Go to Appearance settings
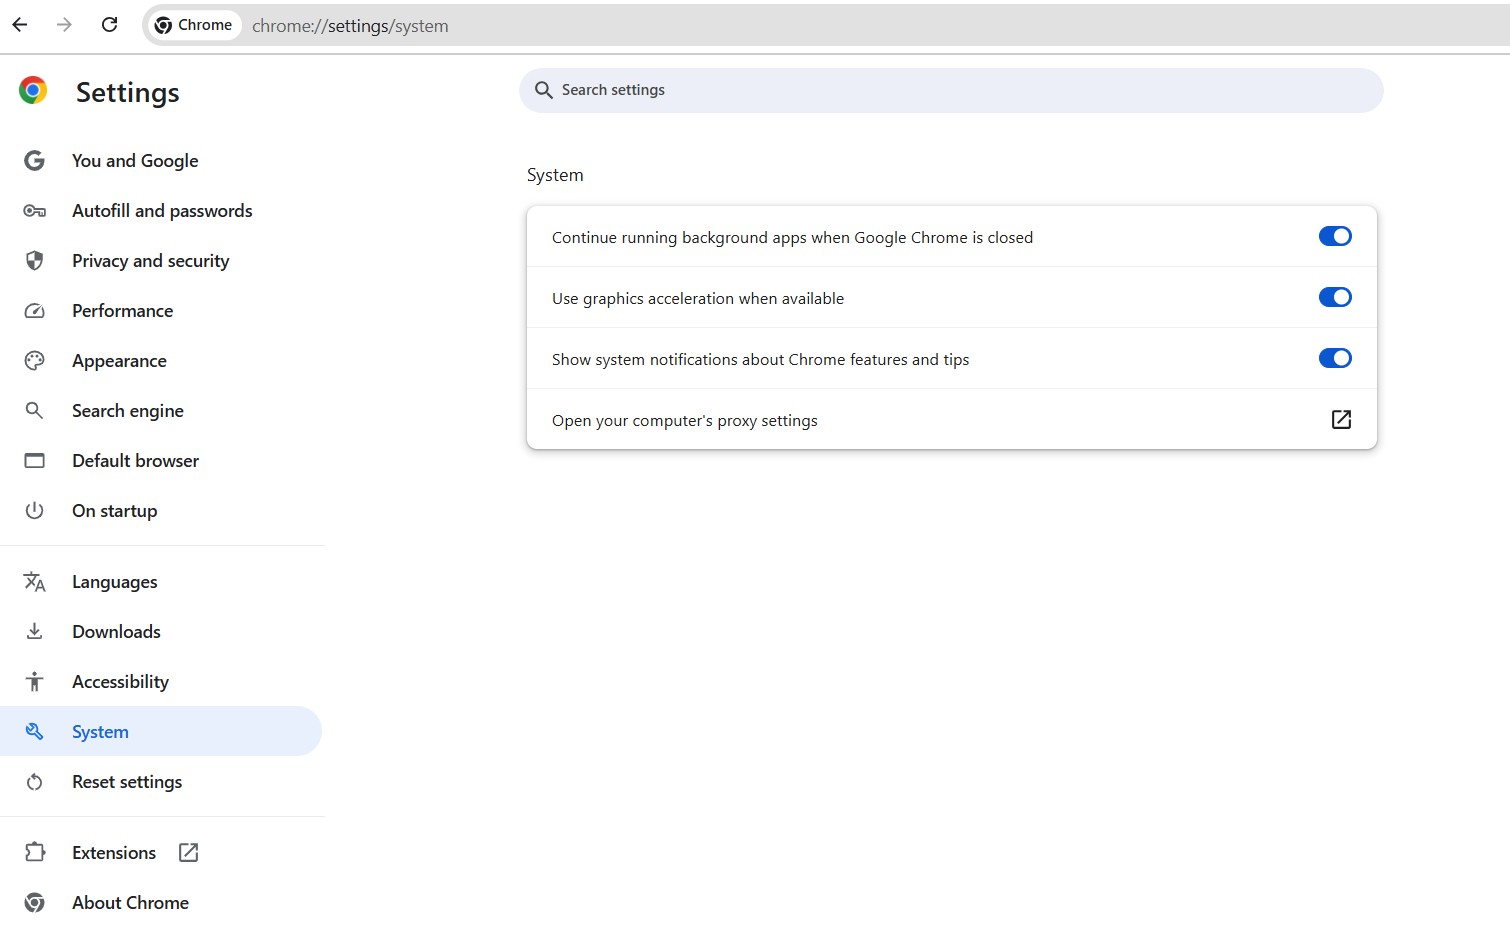 [x=119, y=361]
